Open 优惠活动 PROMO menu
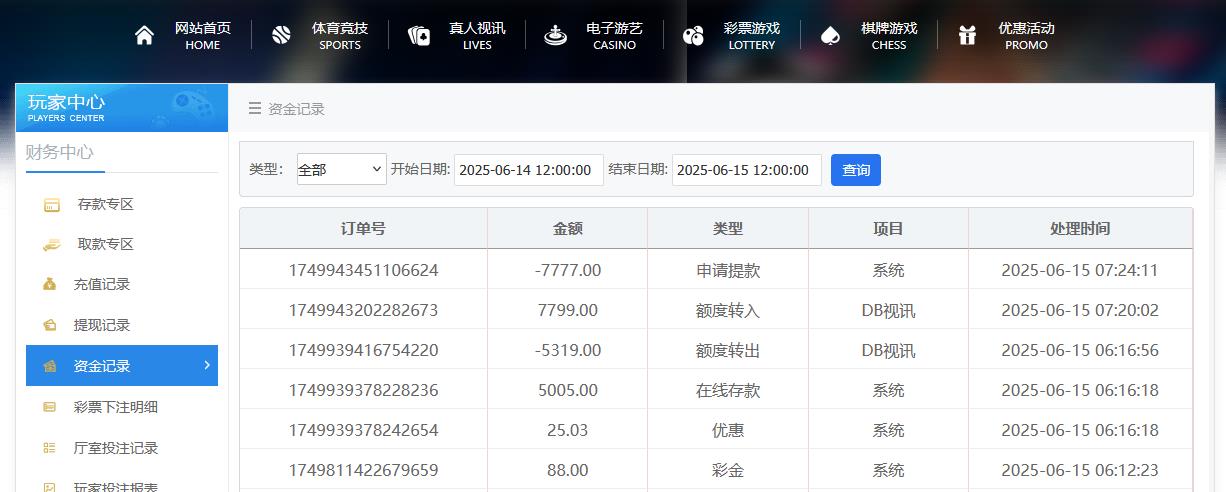Viewport: 1226px width, 492px height. 1026,36
